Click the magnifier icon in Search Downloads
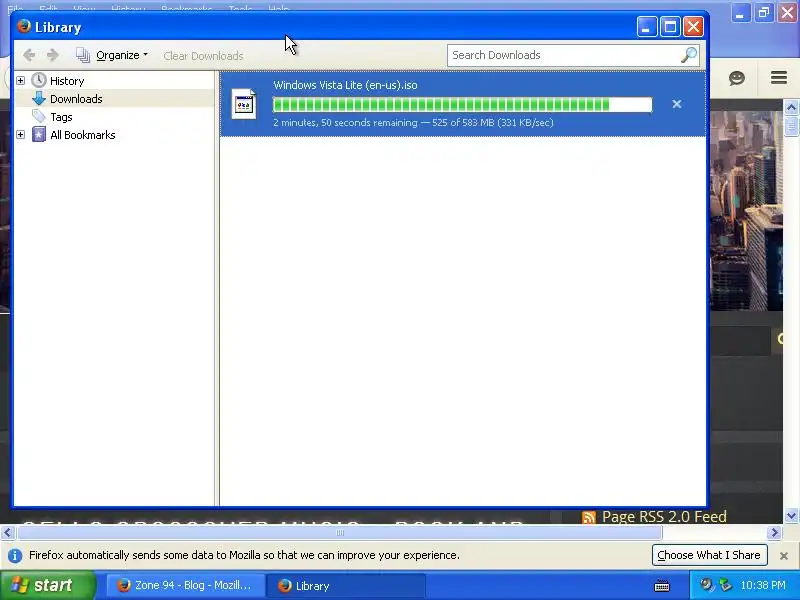The image size is (800, 600). pyautogui.click(x=689, y=55)
